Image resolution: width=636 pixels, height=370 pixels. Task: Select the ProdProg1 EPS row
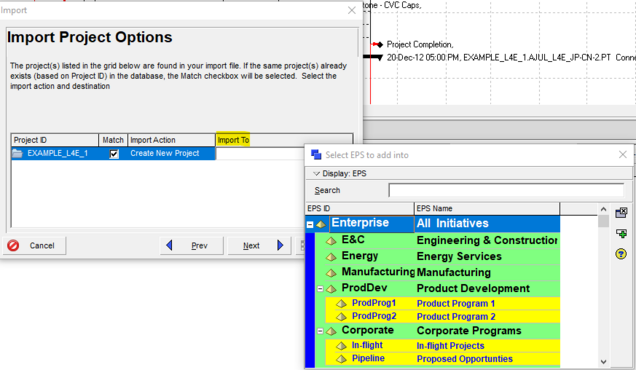(443, 303)
